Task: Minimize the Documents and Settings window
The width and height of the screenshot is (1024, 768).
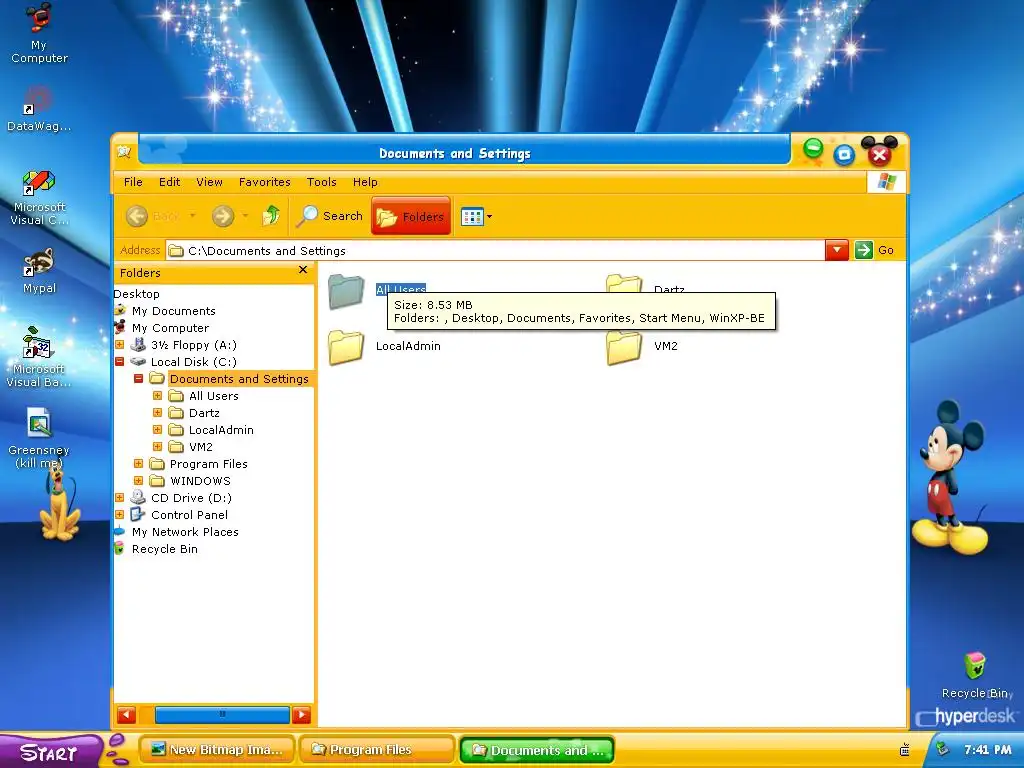Action: pyautogui.click(x=813, y=148)
